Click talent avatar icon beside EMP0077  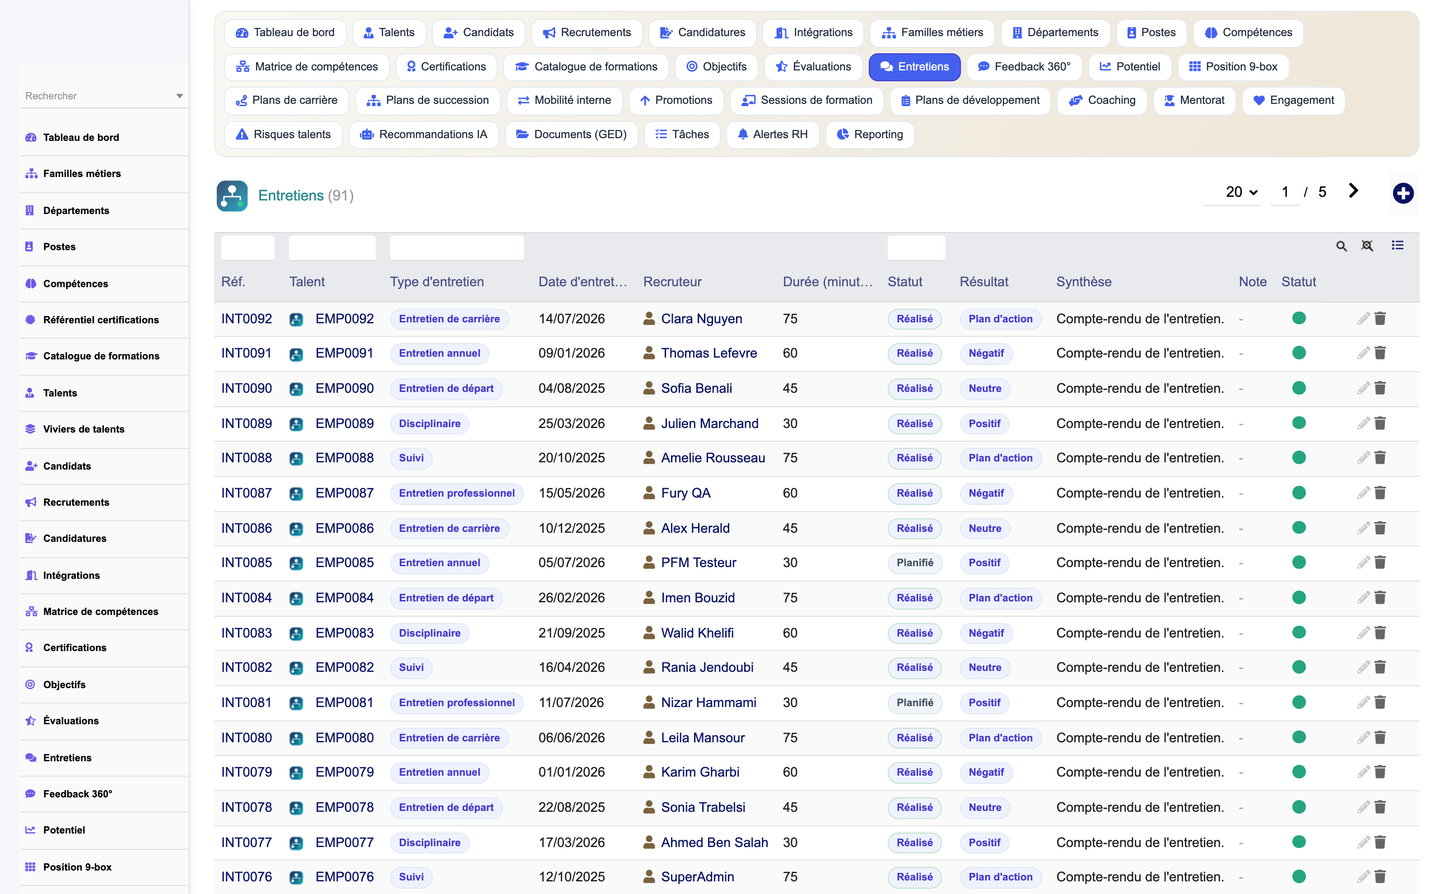[x=296, y=843]
